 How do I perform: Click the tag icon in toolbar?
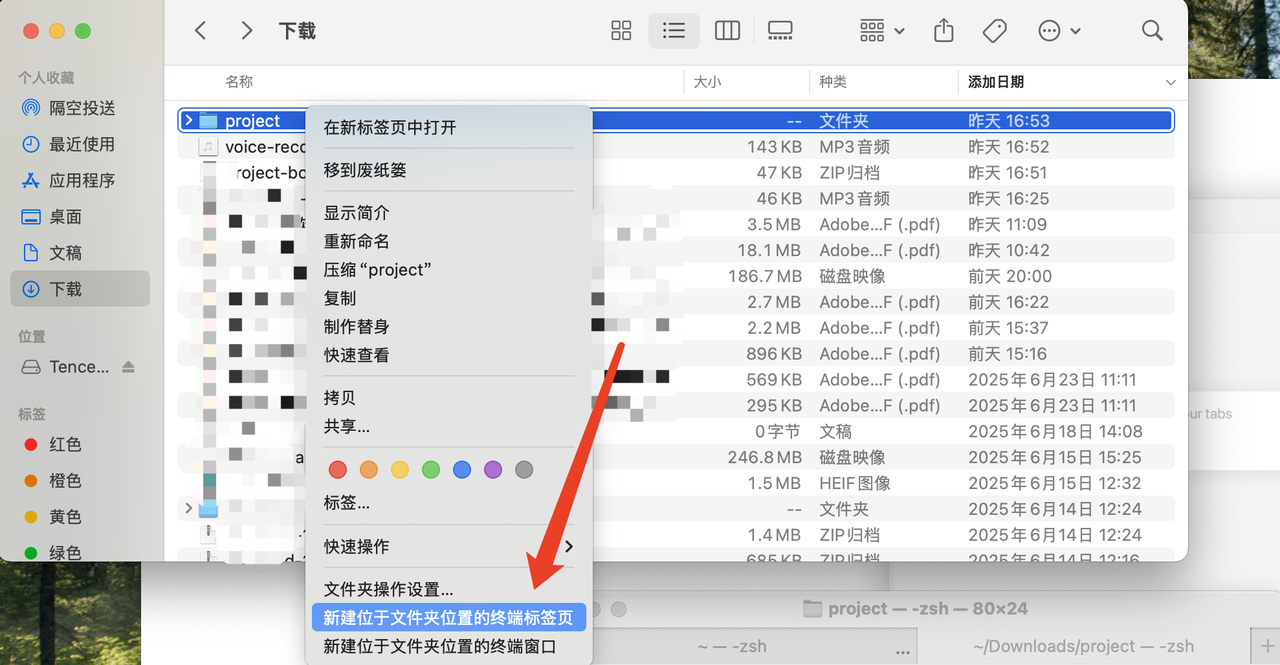tap(994, 31)
